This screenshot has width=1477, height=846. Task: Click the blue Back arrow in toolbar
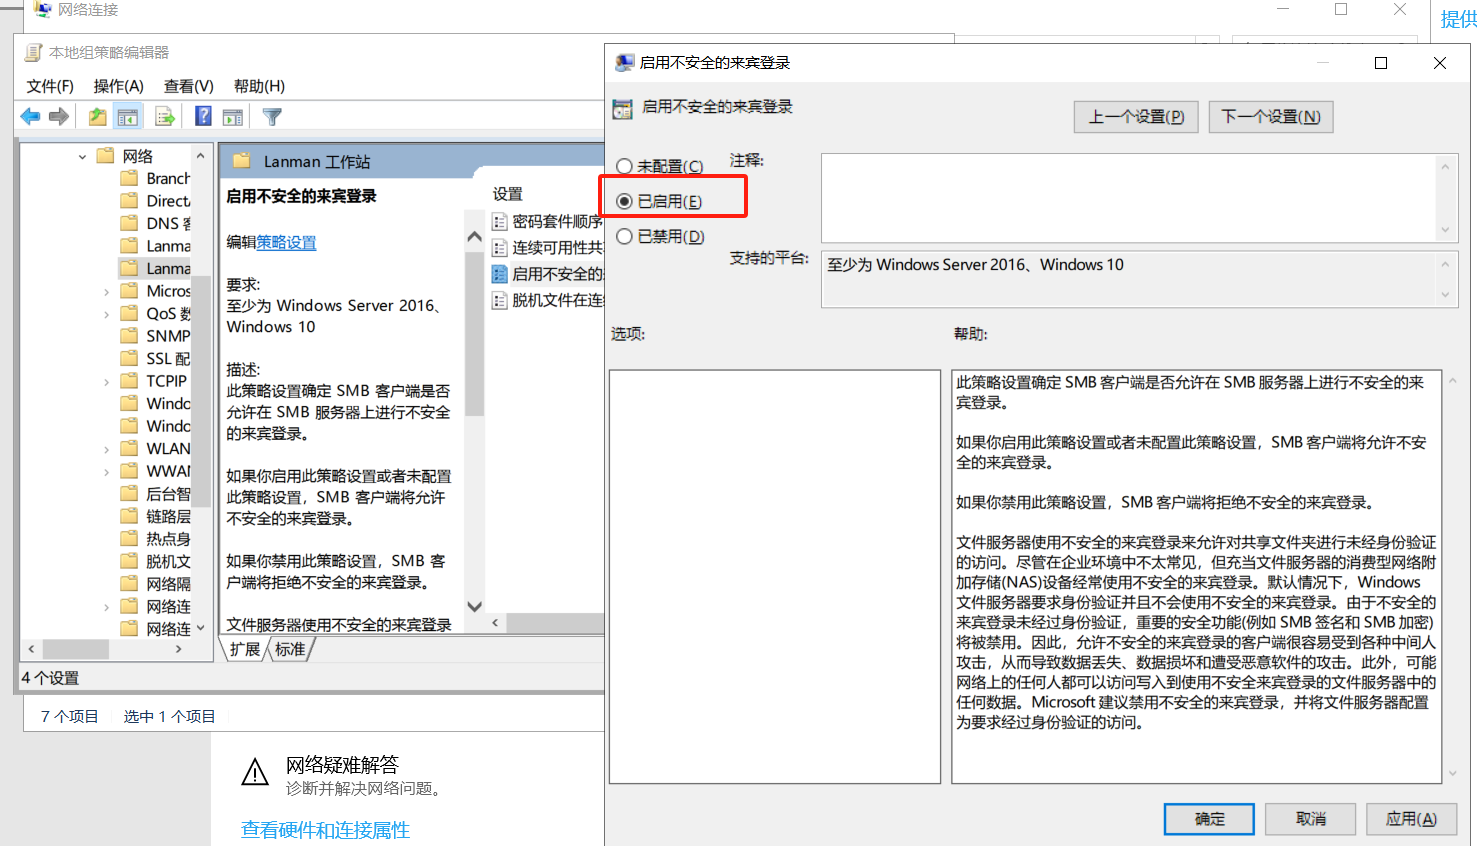31,117
